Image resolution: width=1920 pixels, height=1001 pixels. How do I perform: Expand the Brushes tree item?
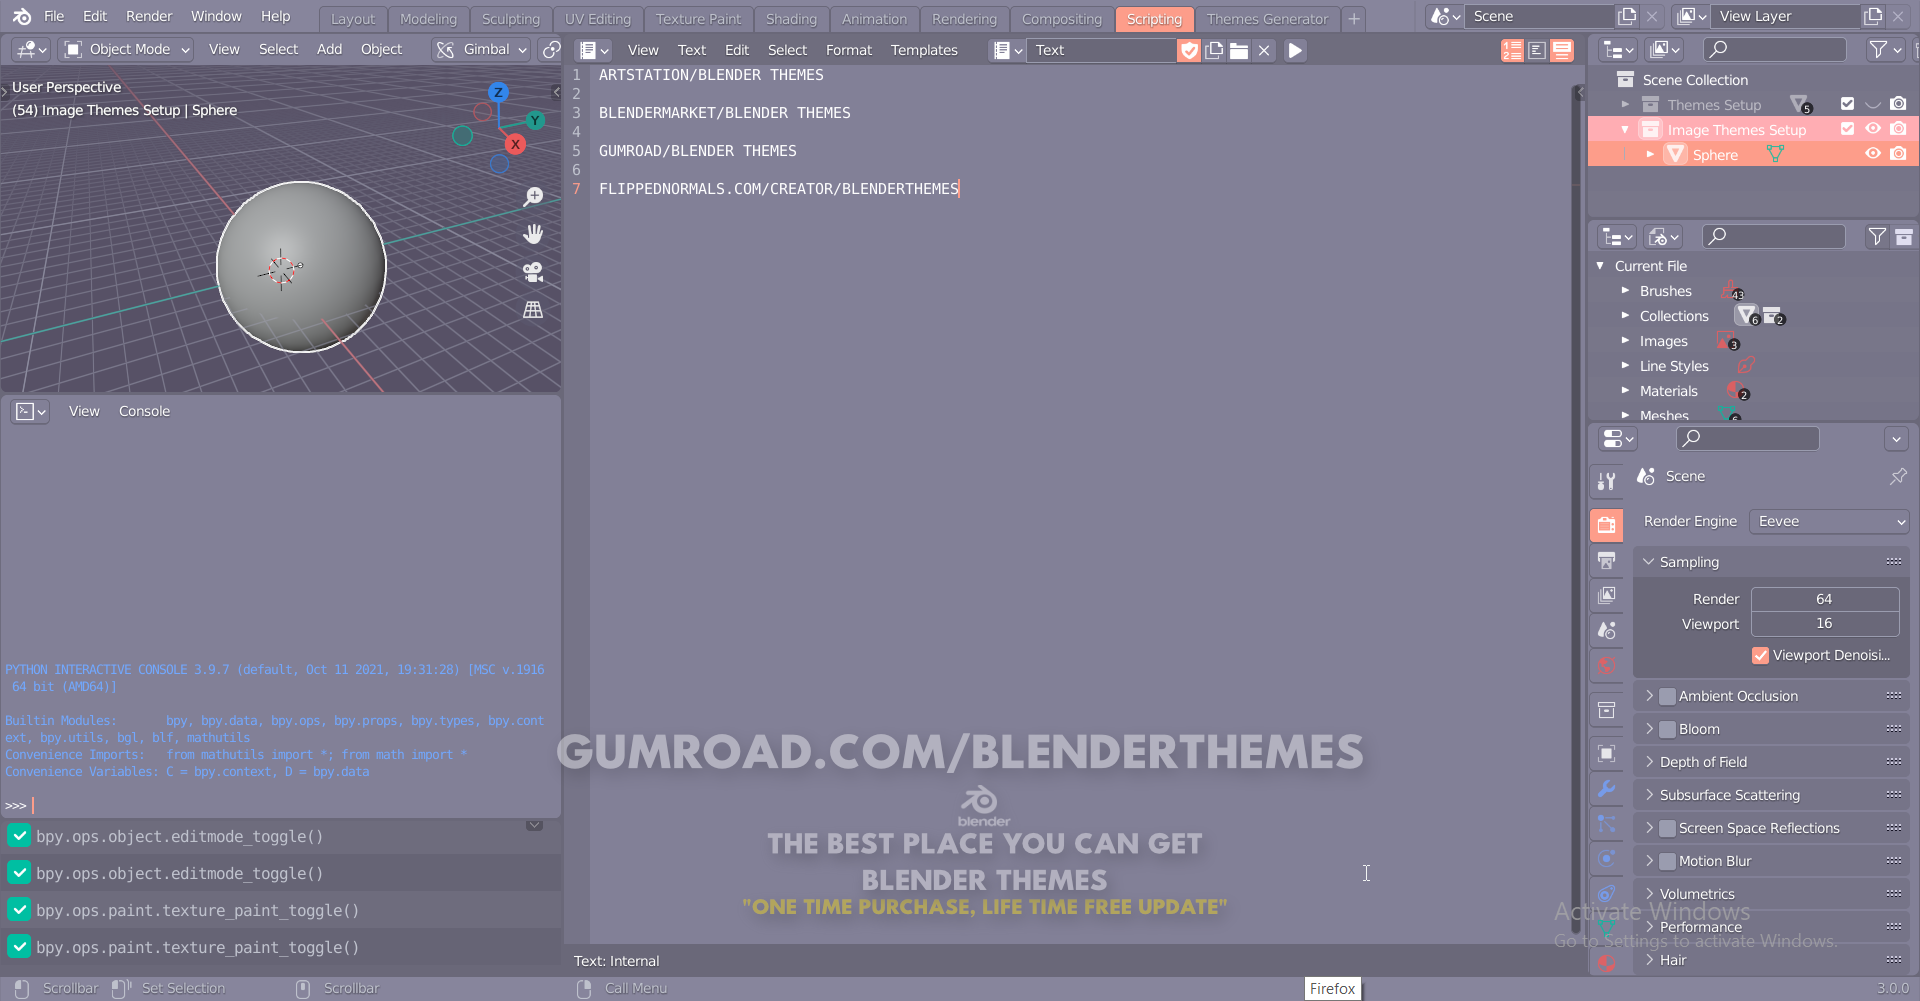[1625, 291]
